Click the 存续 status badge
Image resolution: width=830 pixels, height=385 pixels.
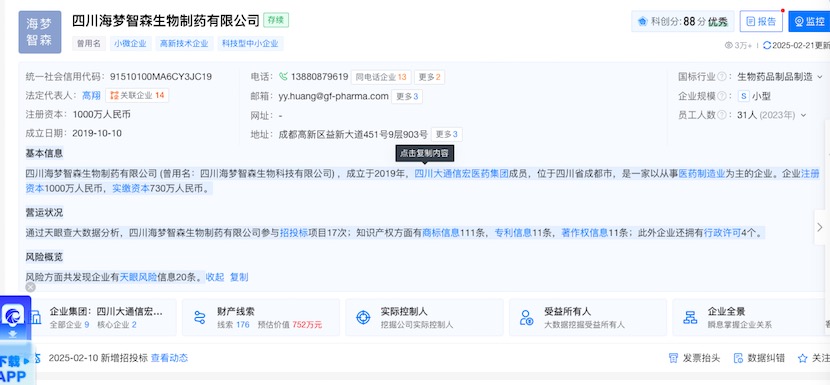click(276, 20)
